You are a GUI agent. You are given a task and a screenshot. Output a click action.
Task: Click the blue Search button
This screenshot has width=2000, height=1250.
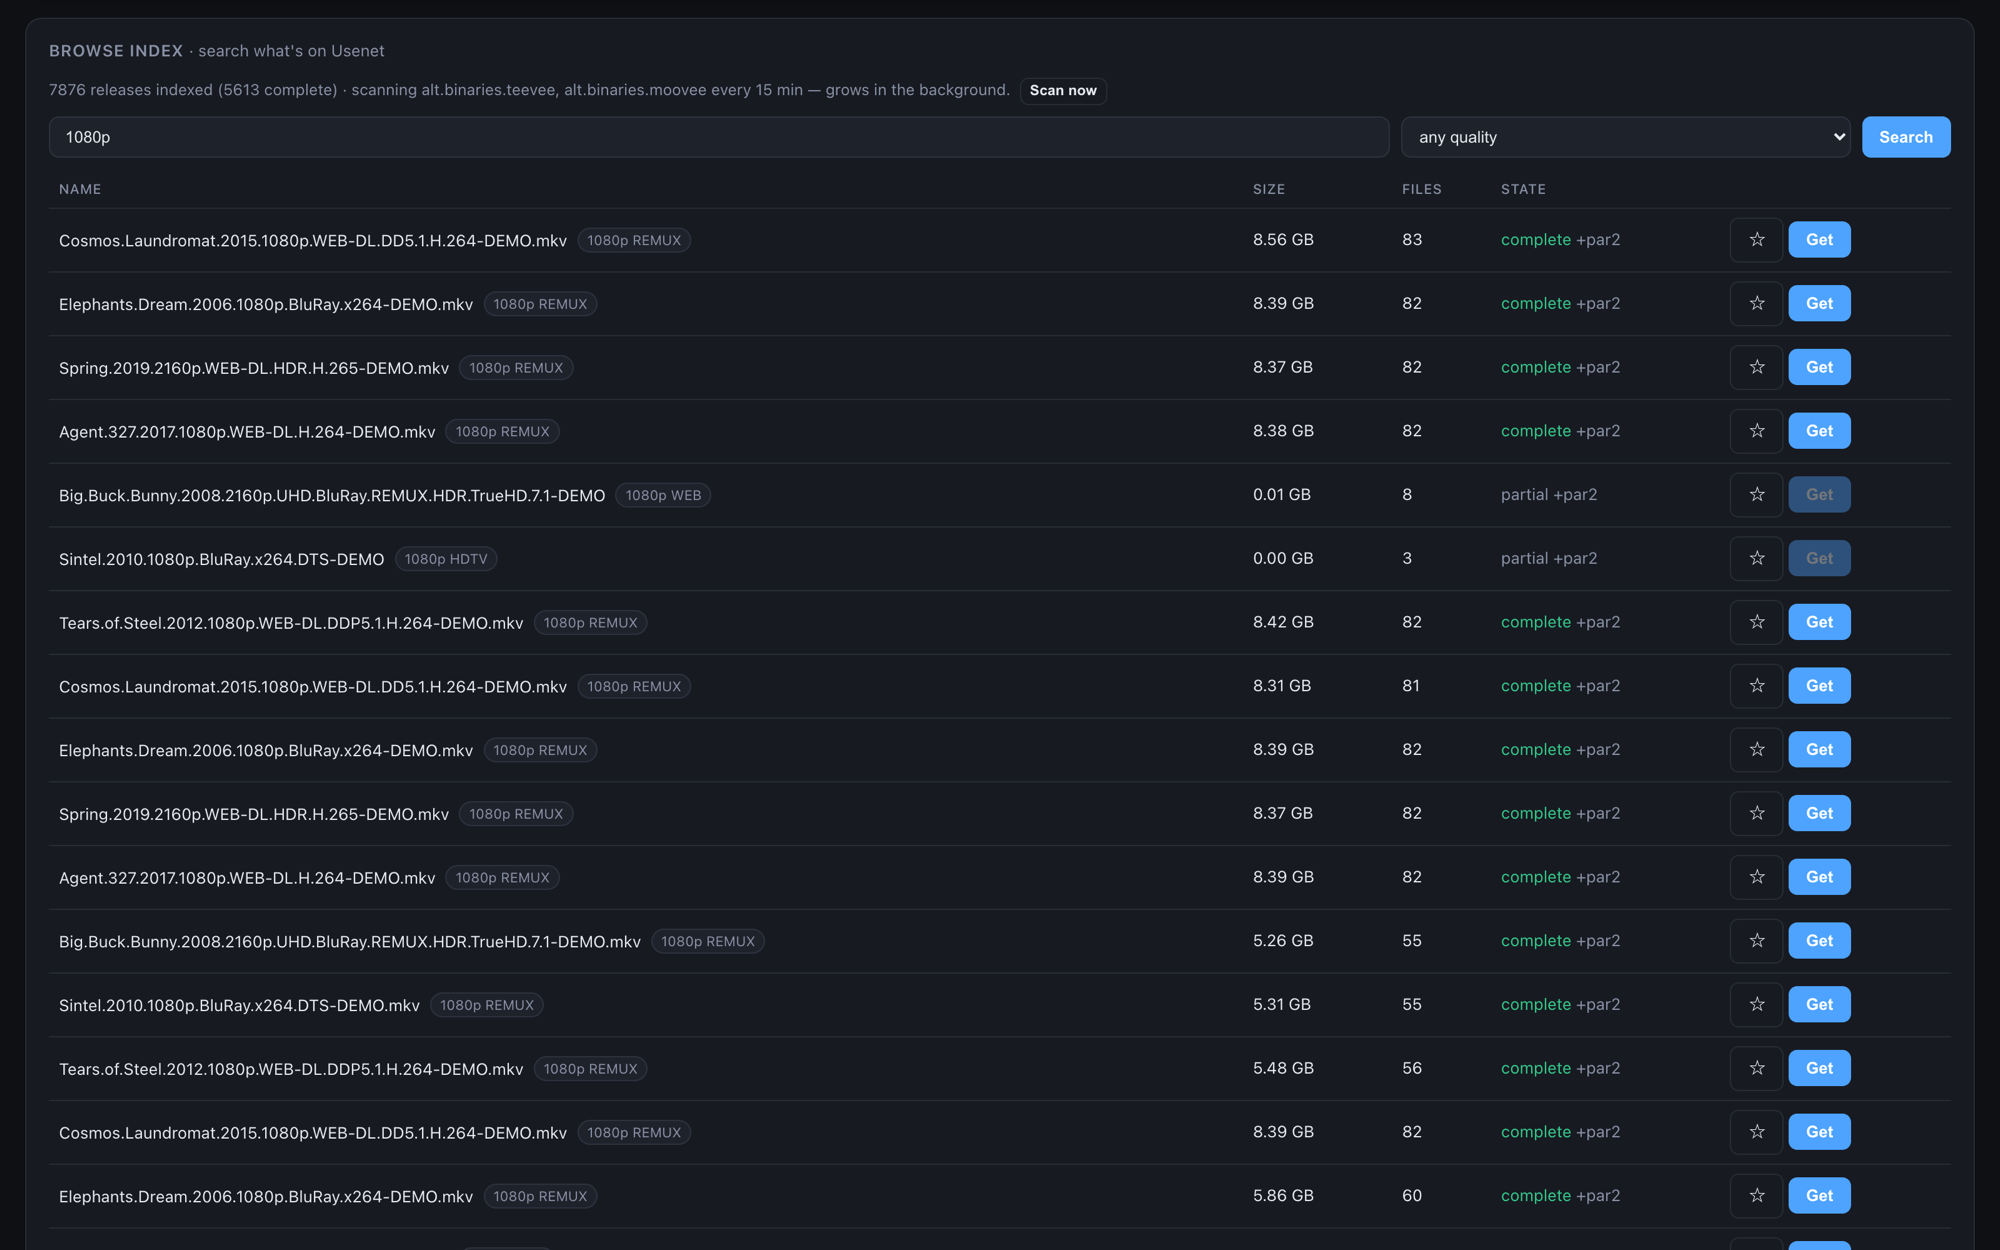pos(1905,137)
